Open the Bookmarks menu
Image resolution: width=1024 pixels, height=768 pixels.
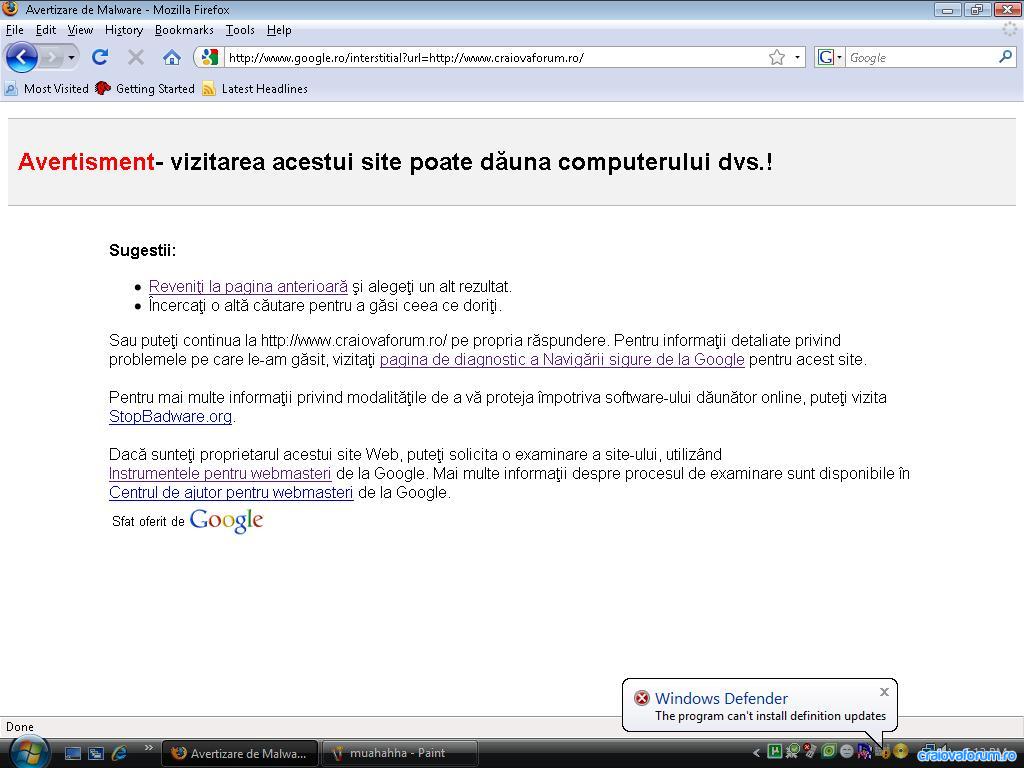(184, 30)
